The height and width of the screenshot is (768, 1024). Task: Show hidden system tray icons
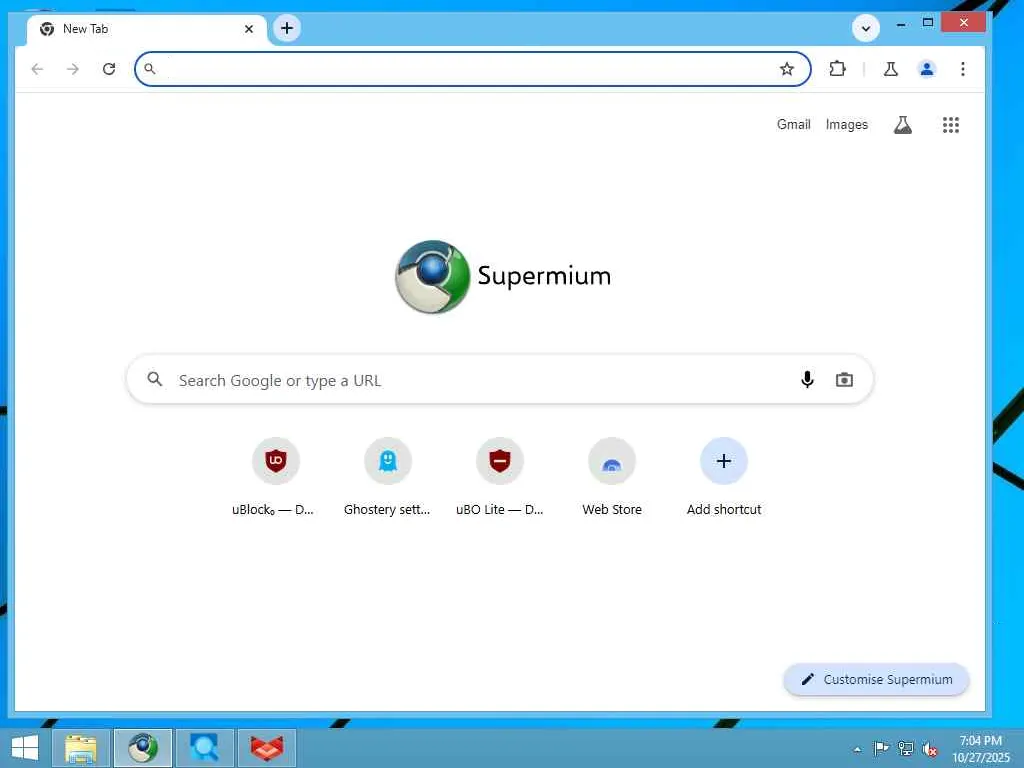click(x=857, y=749)
